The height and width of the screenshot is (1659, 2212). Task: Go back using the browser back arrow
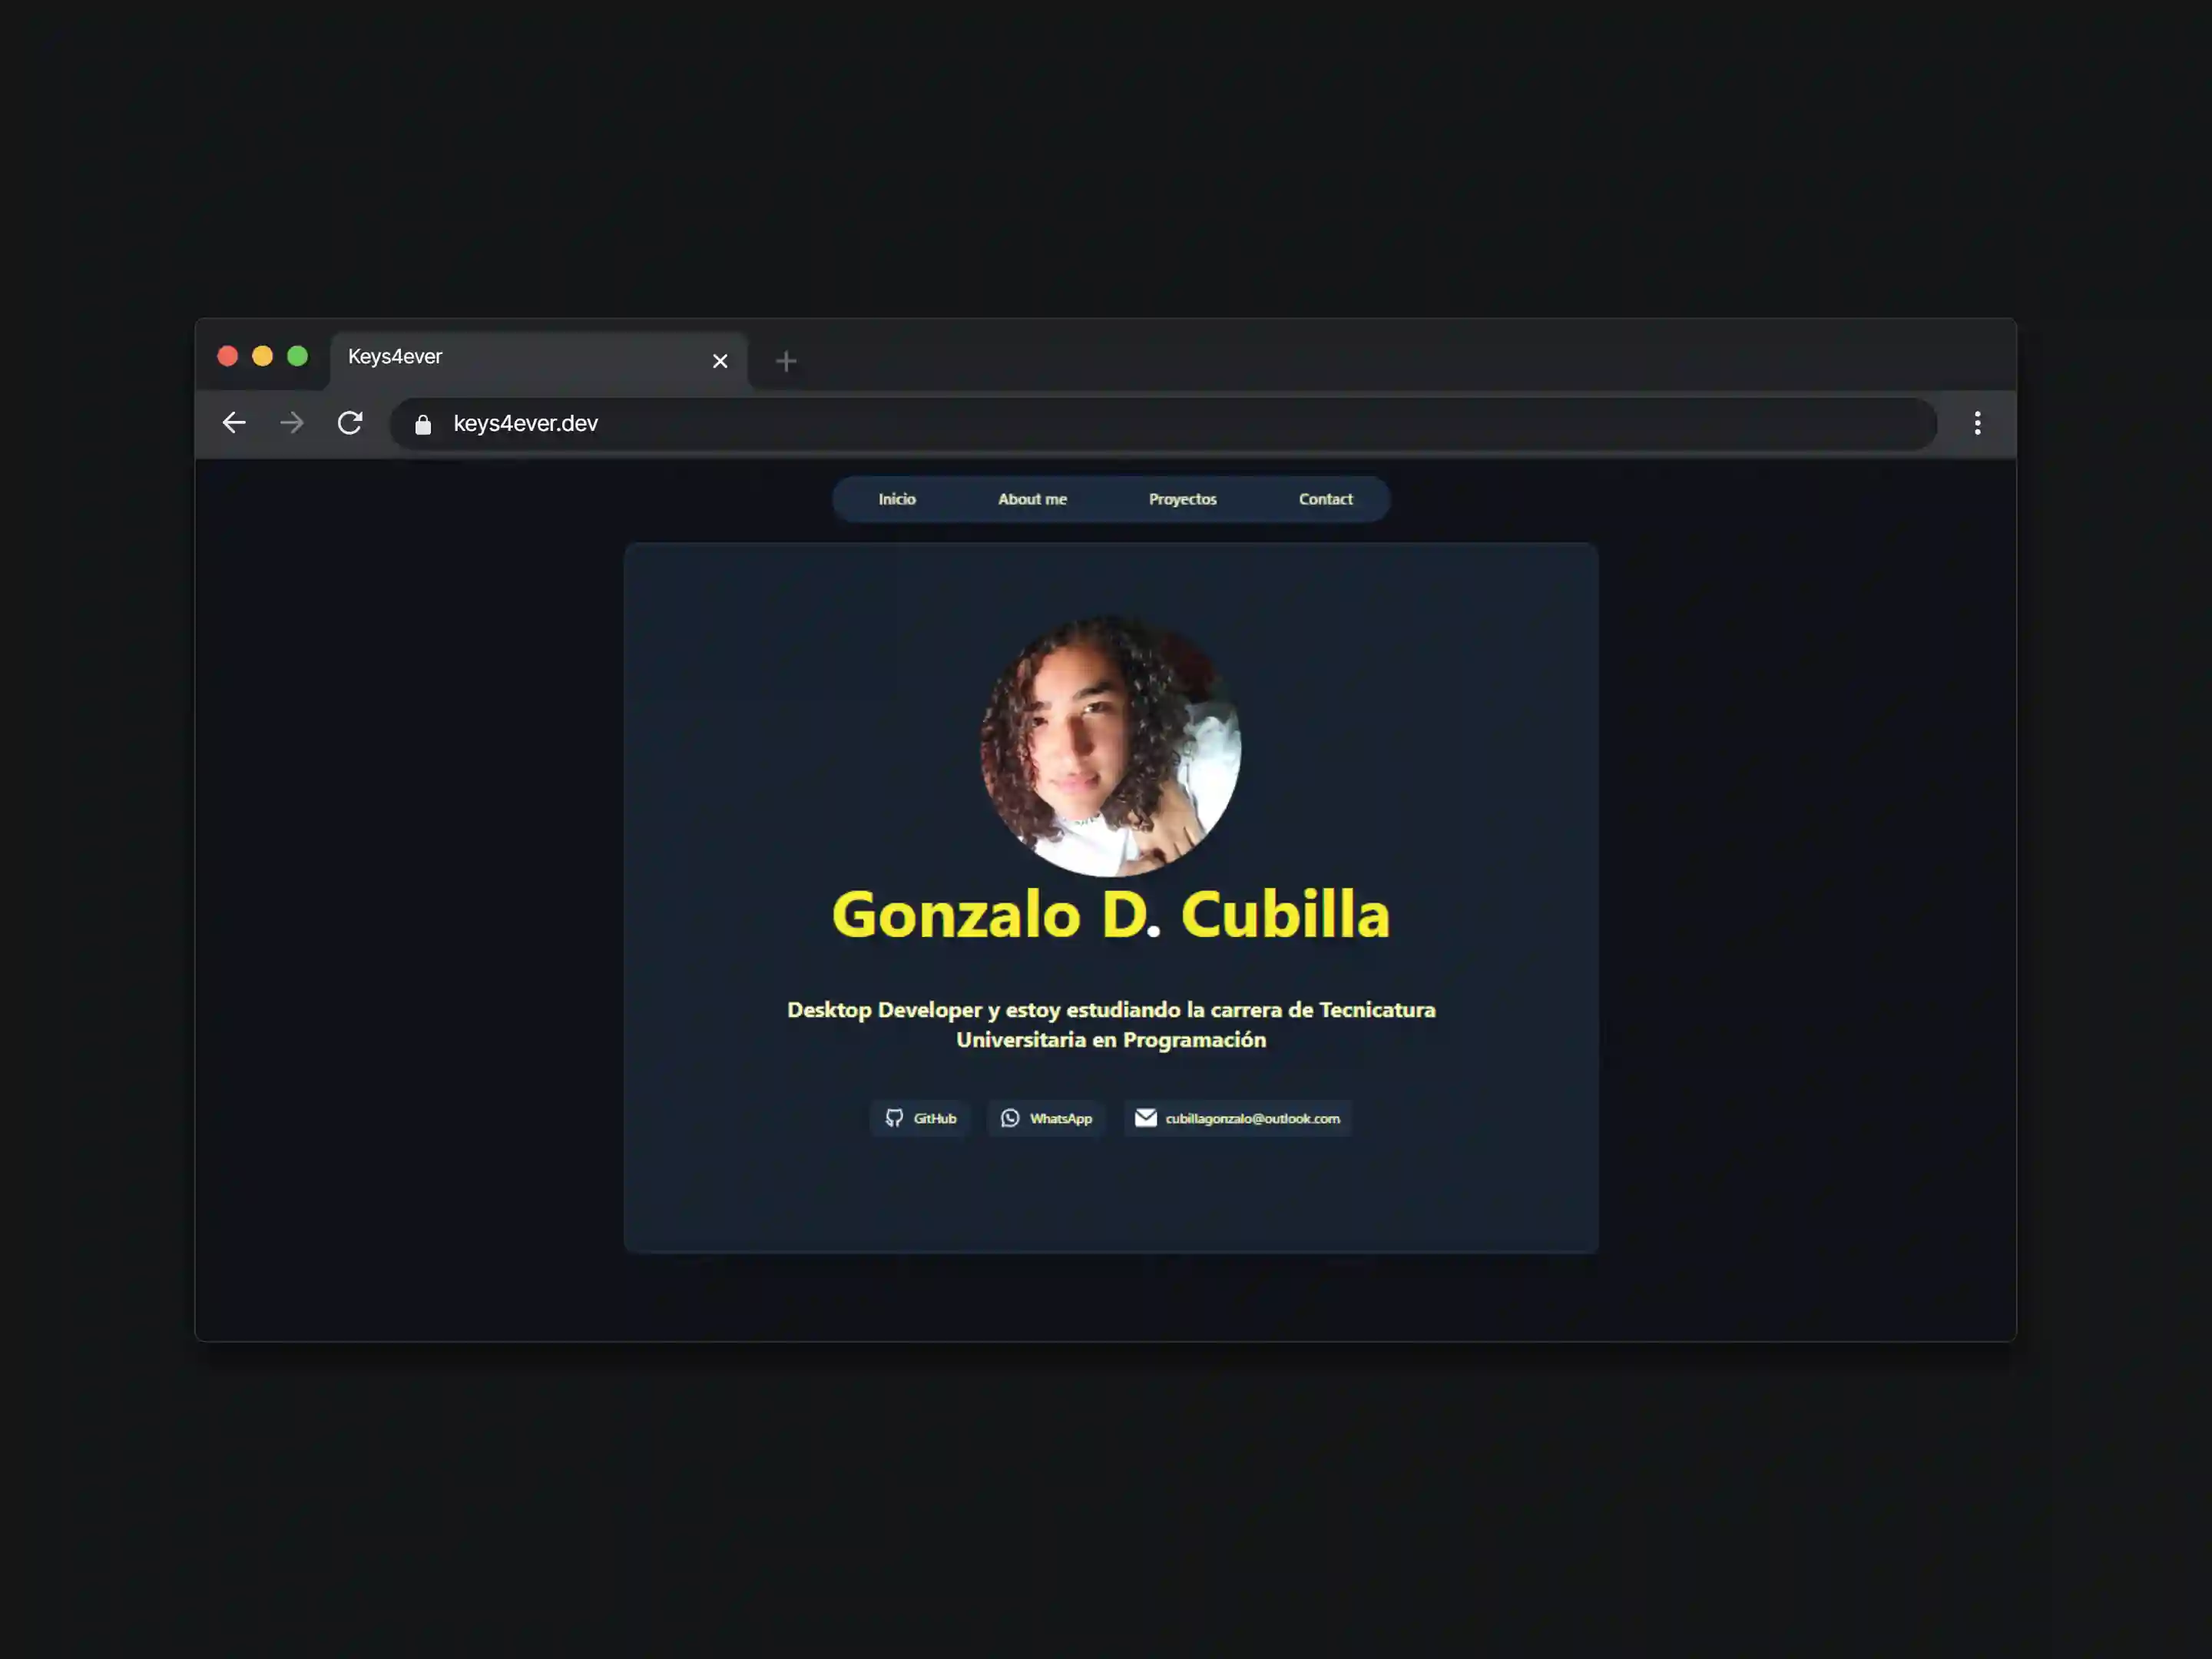click(234, 423)
